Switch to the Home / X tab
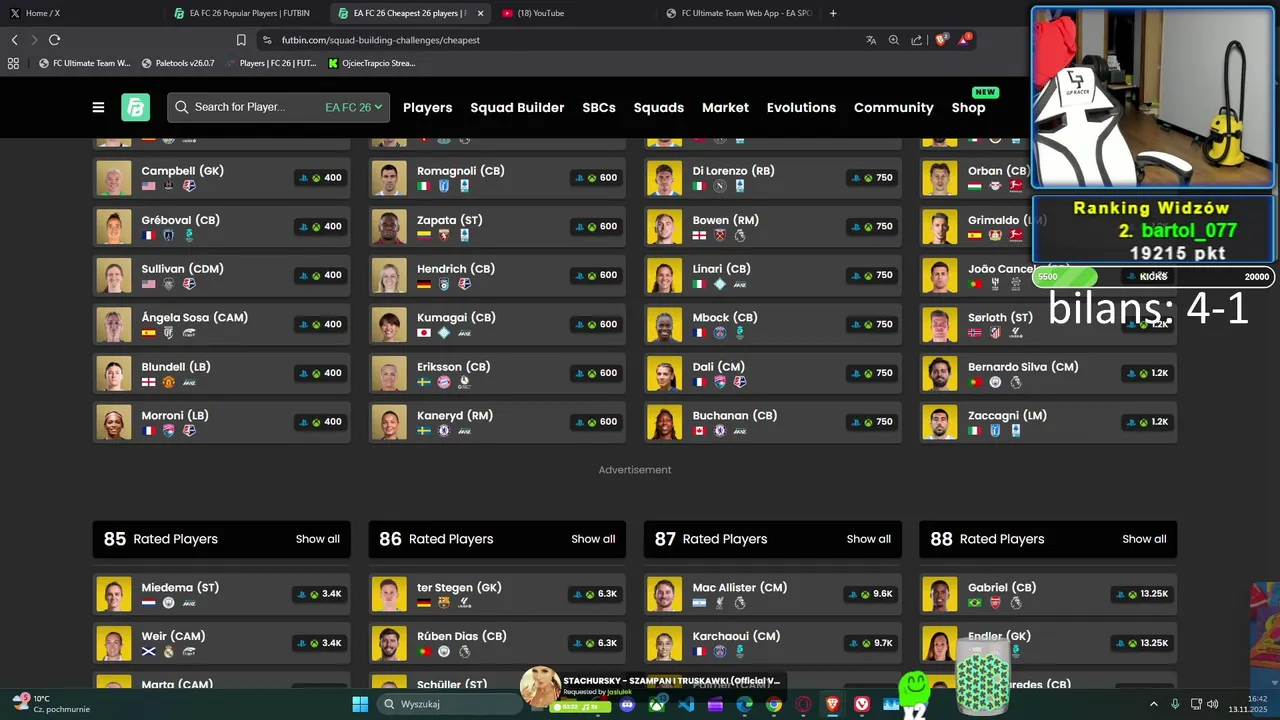 click(x=82, y=13)
